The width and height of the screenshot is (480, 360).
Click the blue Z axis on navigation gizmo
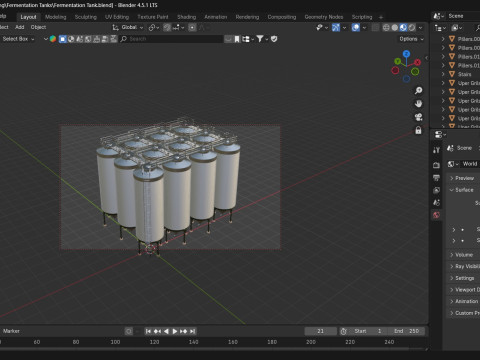pos(406,54)
